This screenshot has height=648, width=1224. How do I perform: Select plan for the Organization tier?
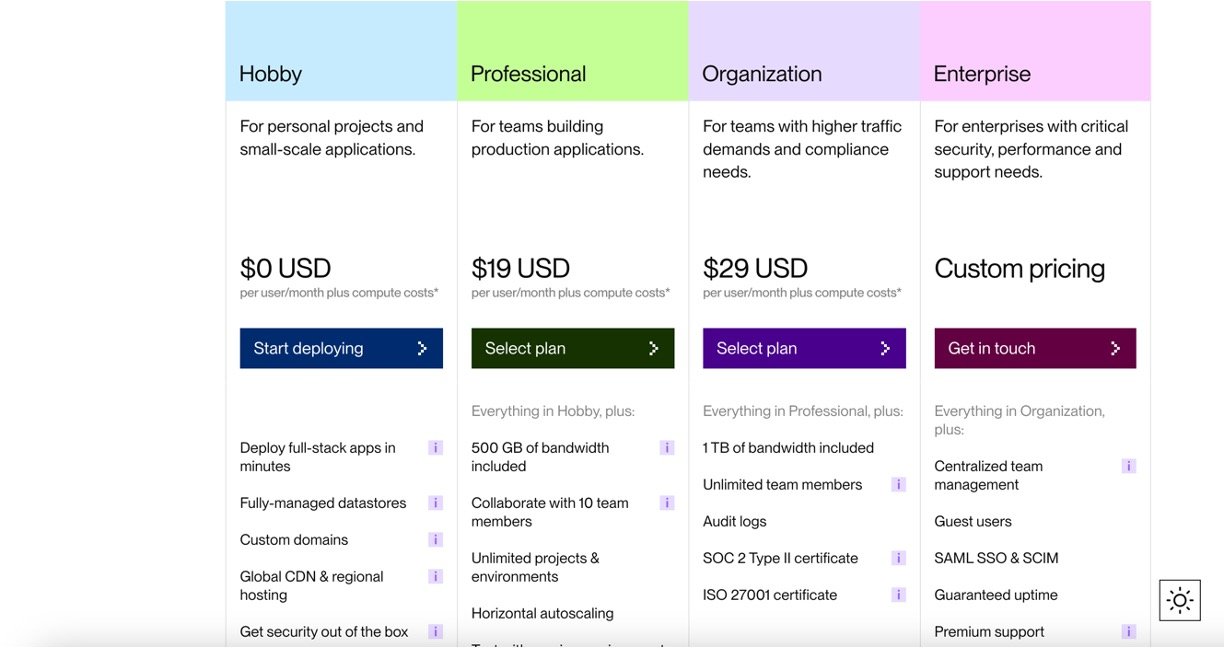[804, 349]
